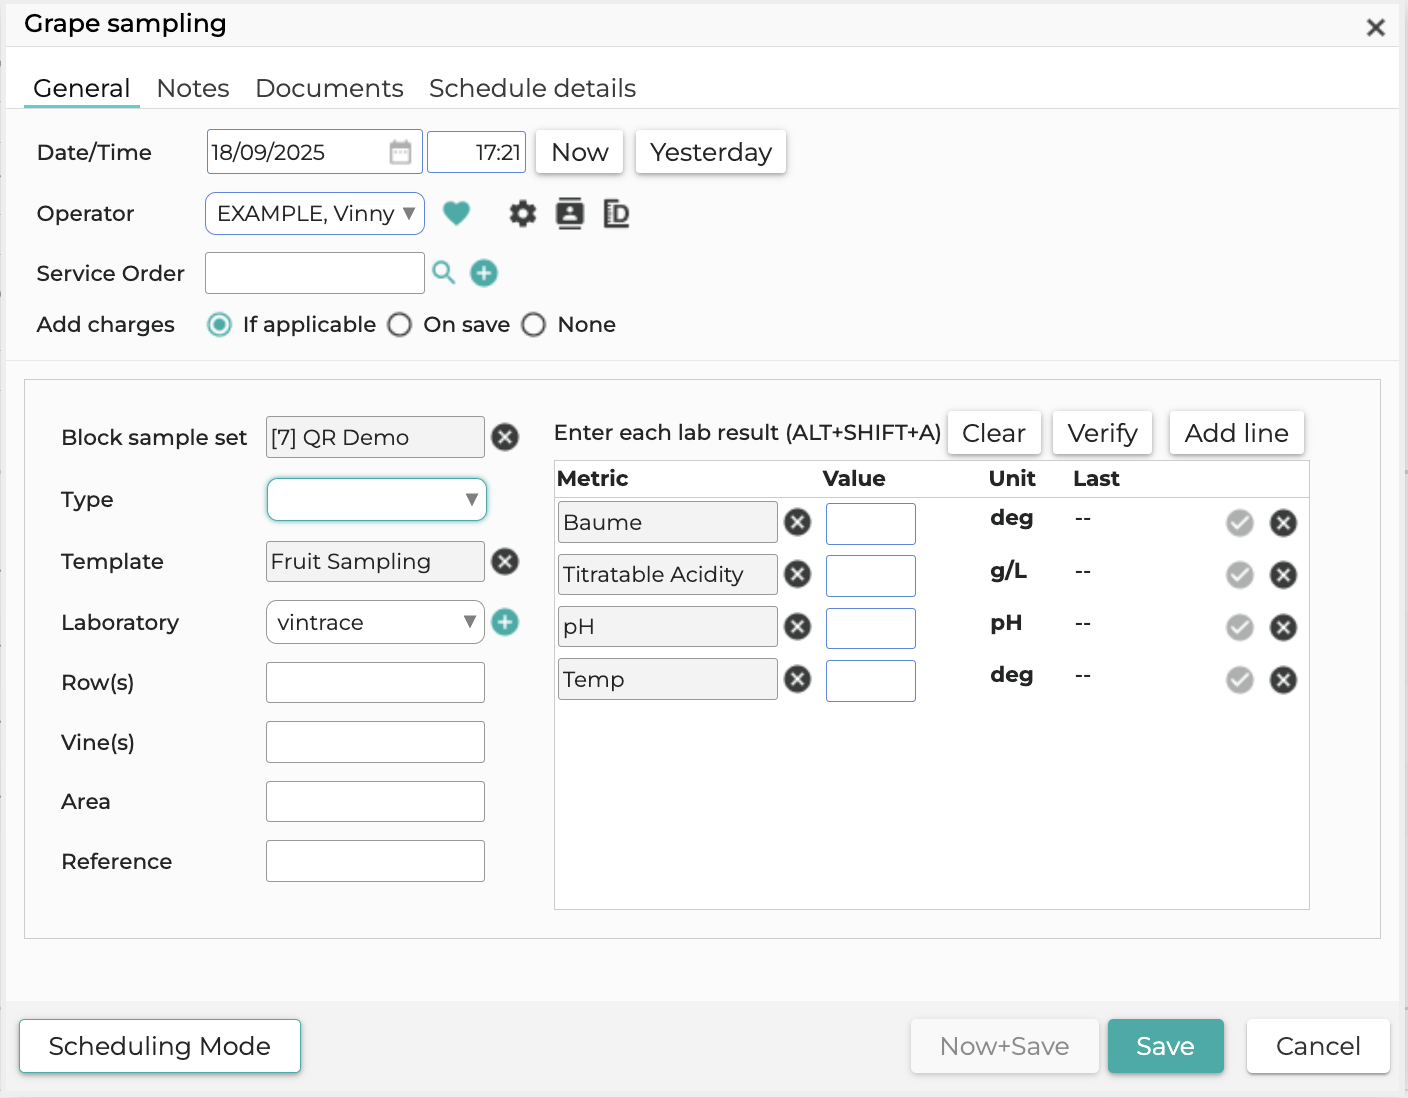Click the Template field Fruit Sampling
1408x1098 pixels.
(375, 561)
